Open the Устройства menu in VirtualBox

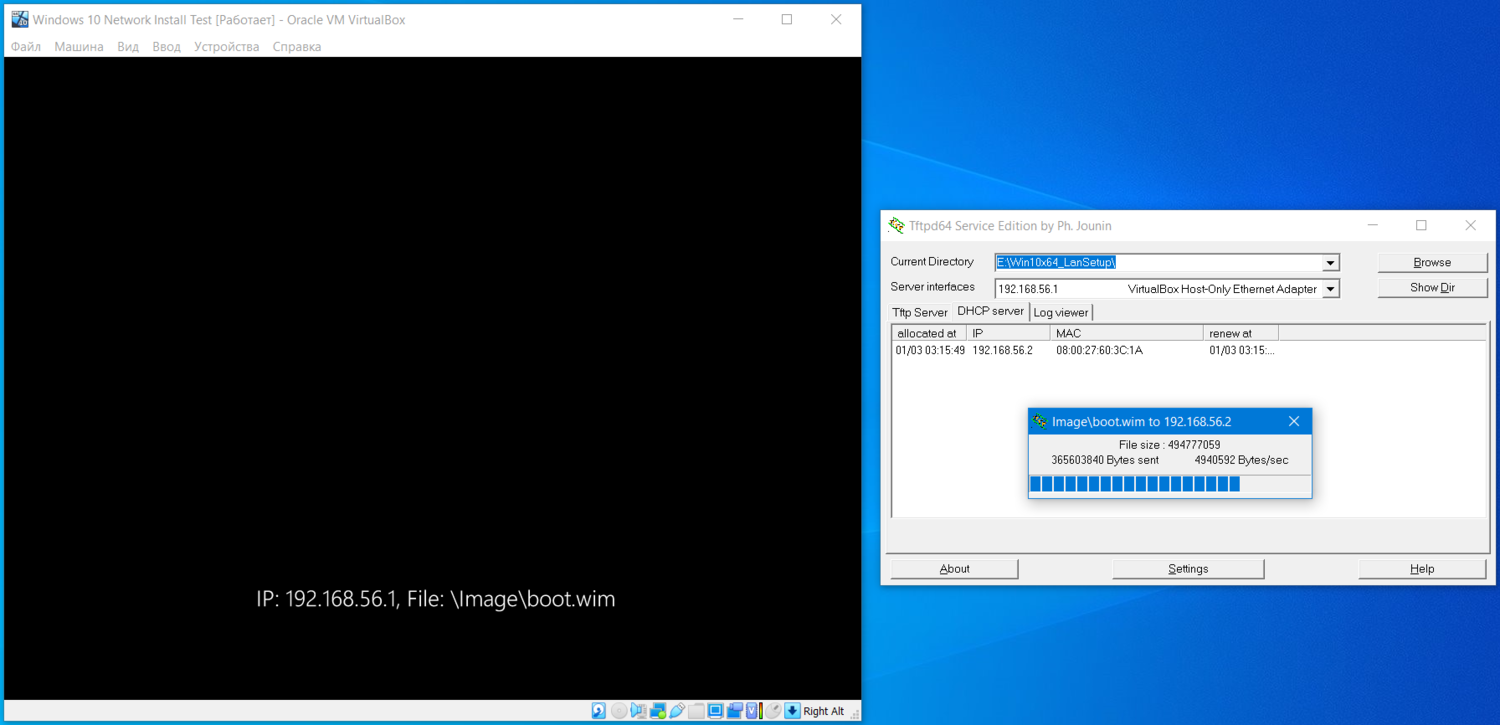(227, 47)
